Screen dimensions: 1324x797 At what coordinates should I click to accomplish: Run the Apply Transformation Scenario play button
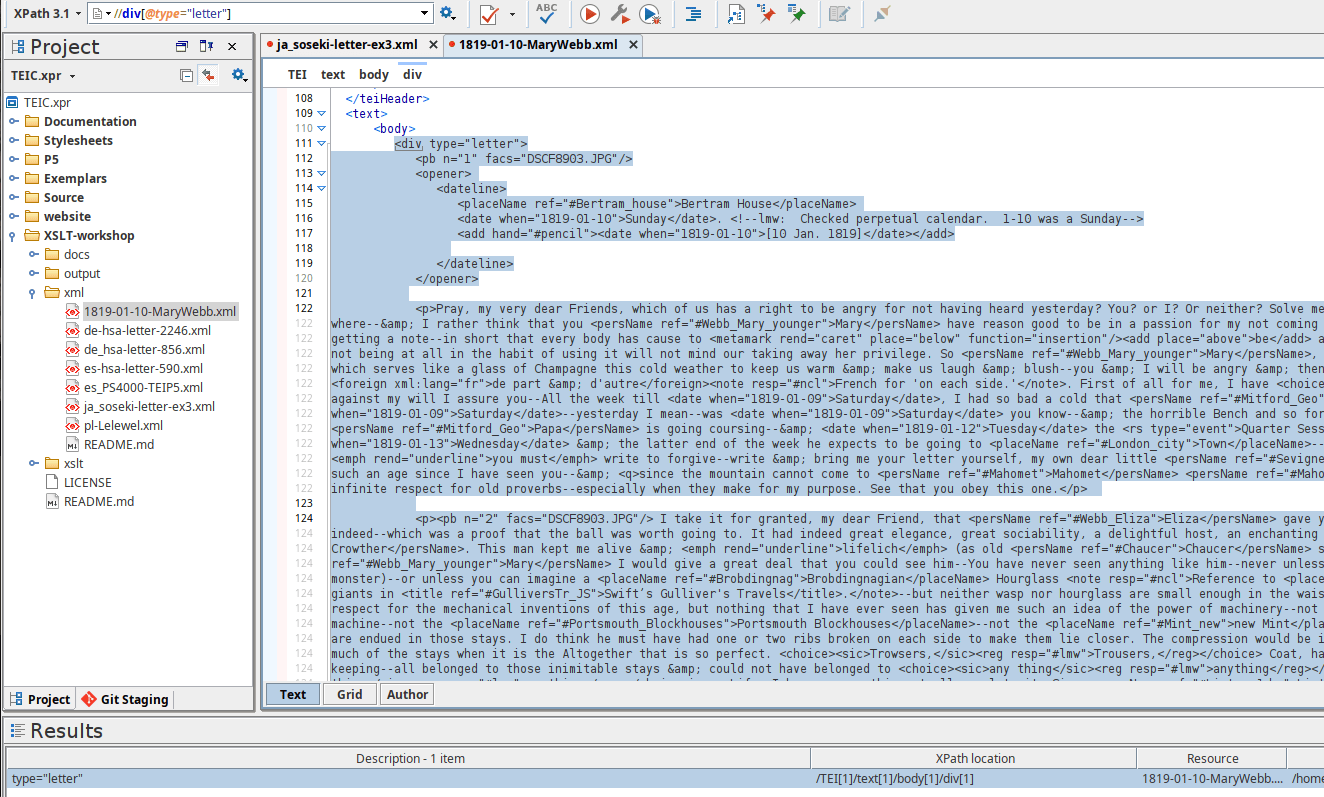pyautogui.click(x=590, y=14)
